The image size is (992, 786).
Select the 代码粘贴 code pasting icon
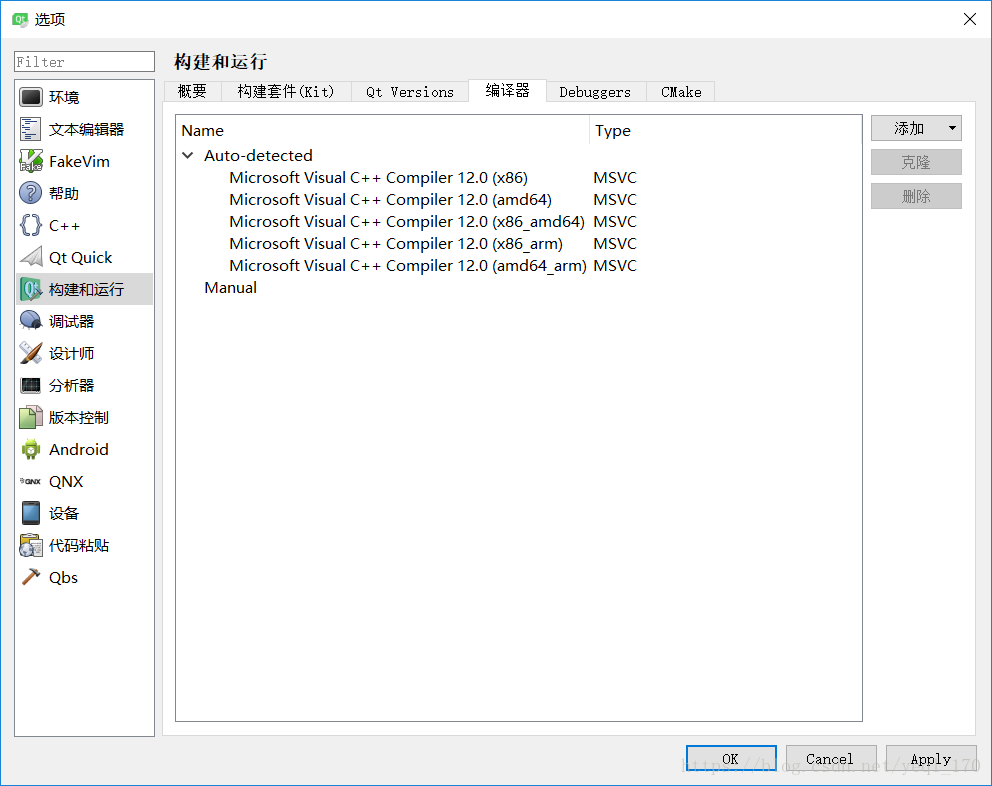click(x=30, y=546)
